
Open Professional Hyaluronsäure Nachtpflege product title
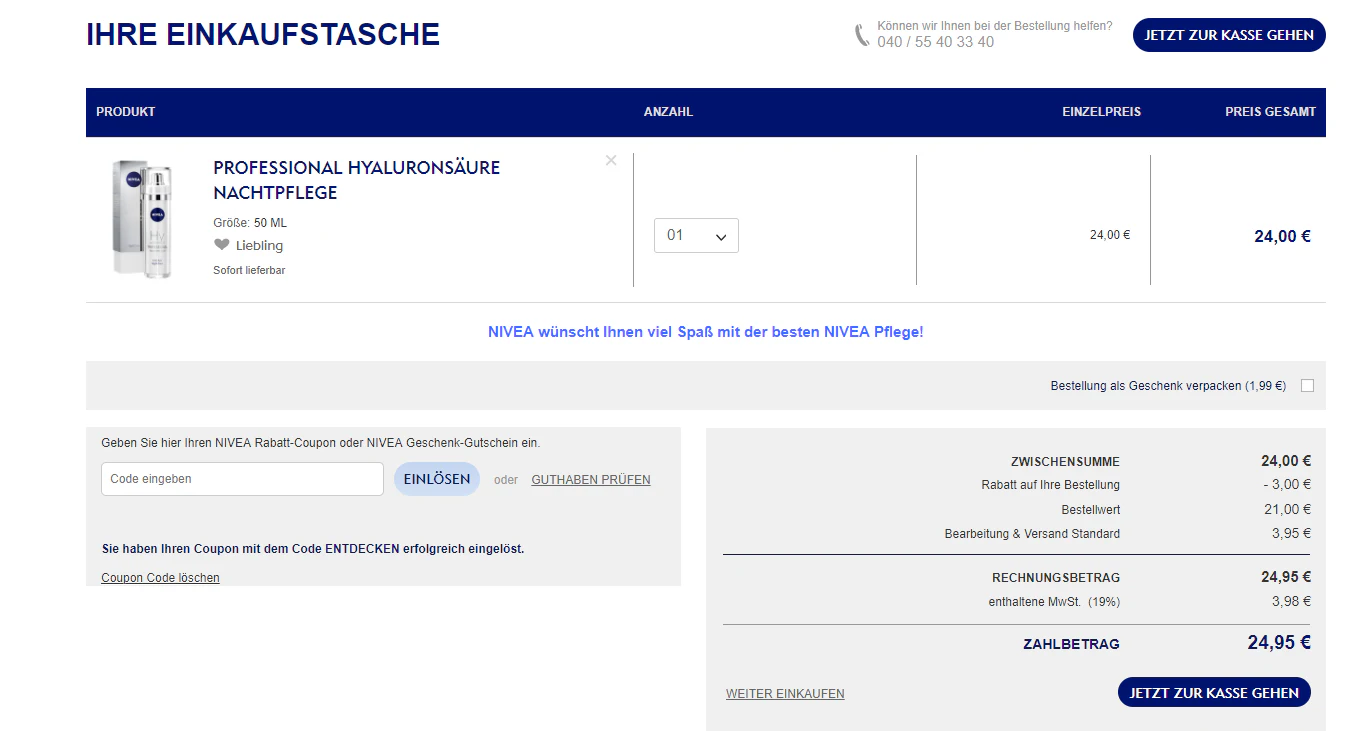coord(357,180)
